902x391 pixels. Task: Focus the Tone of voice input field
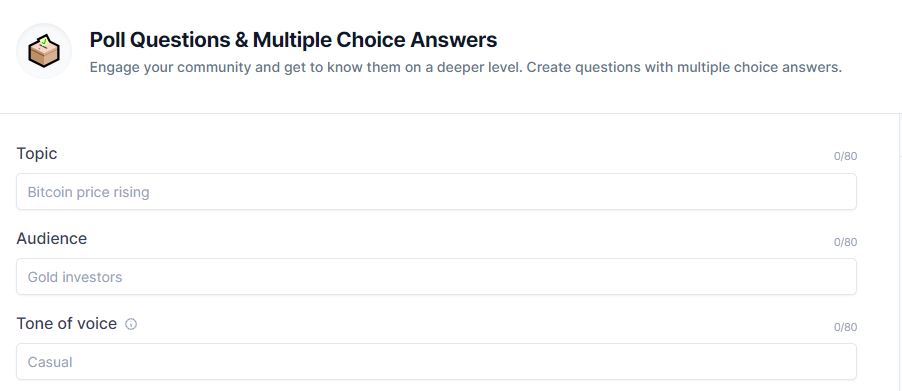pyautogui.click(x=436, y=362)
